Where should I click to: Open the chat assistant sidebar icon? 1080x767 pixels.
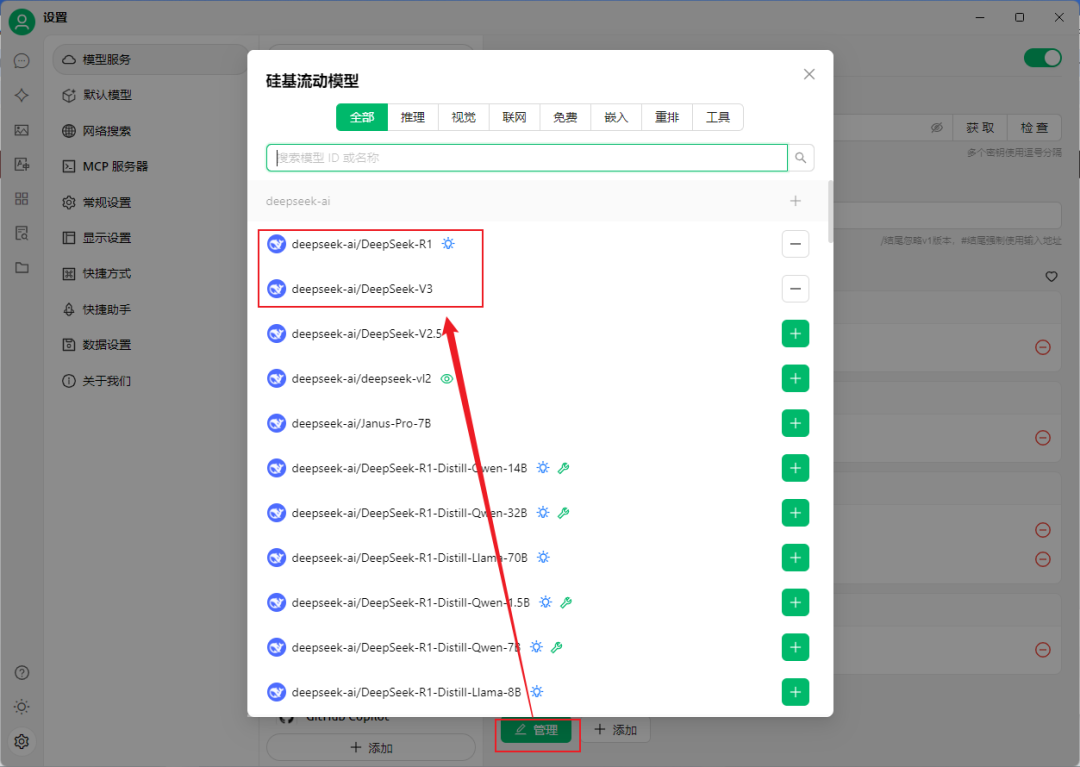[x=21, y=61]
